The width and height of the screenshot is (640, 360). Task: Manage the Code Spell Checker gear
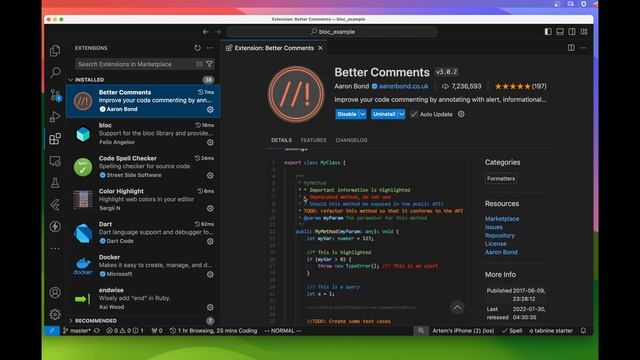tap(210, 176)
